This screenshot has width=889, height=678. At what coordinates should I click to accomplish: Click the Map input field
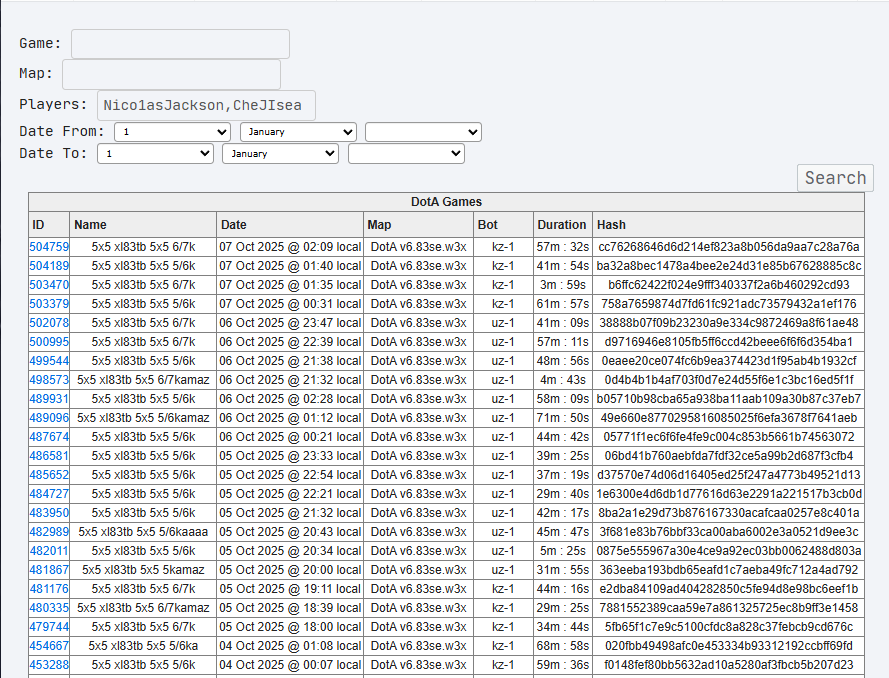tap(171, 74)
